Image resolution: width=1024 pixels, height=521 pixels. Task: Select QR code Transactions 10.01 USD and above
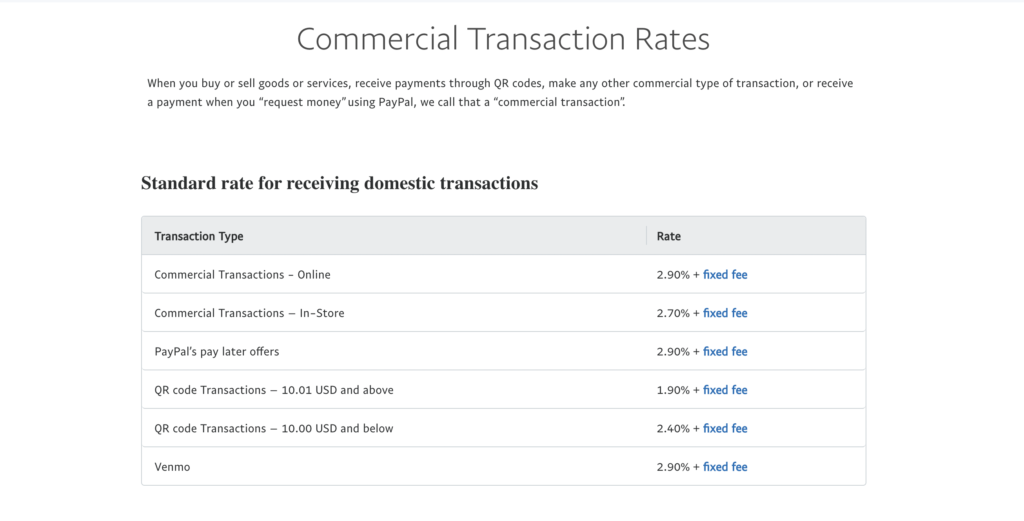tap(274, 390)
